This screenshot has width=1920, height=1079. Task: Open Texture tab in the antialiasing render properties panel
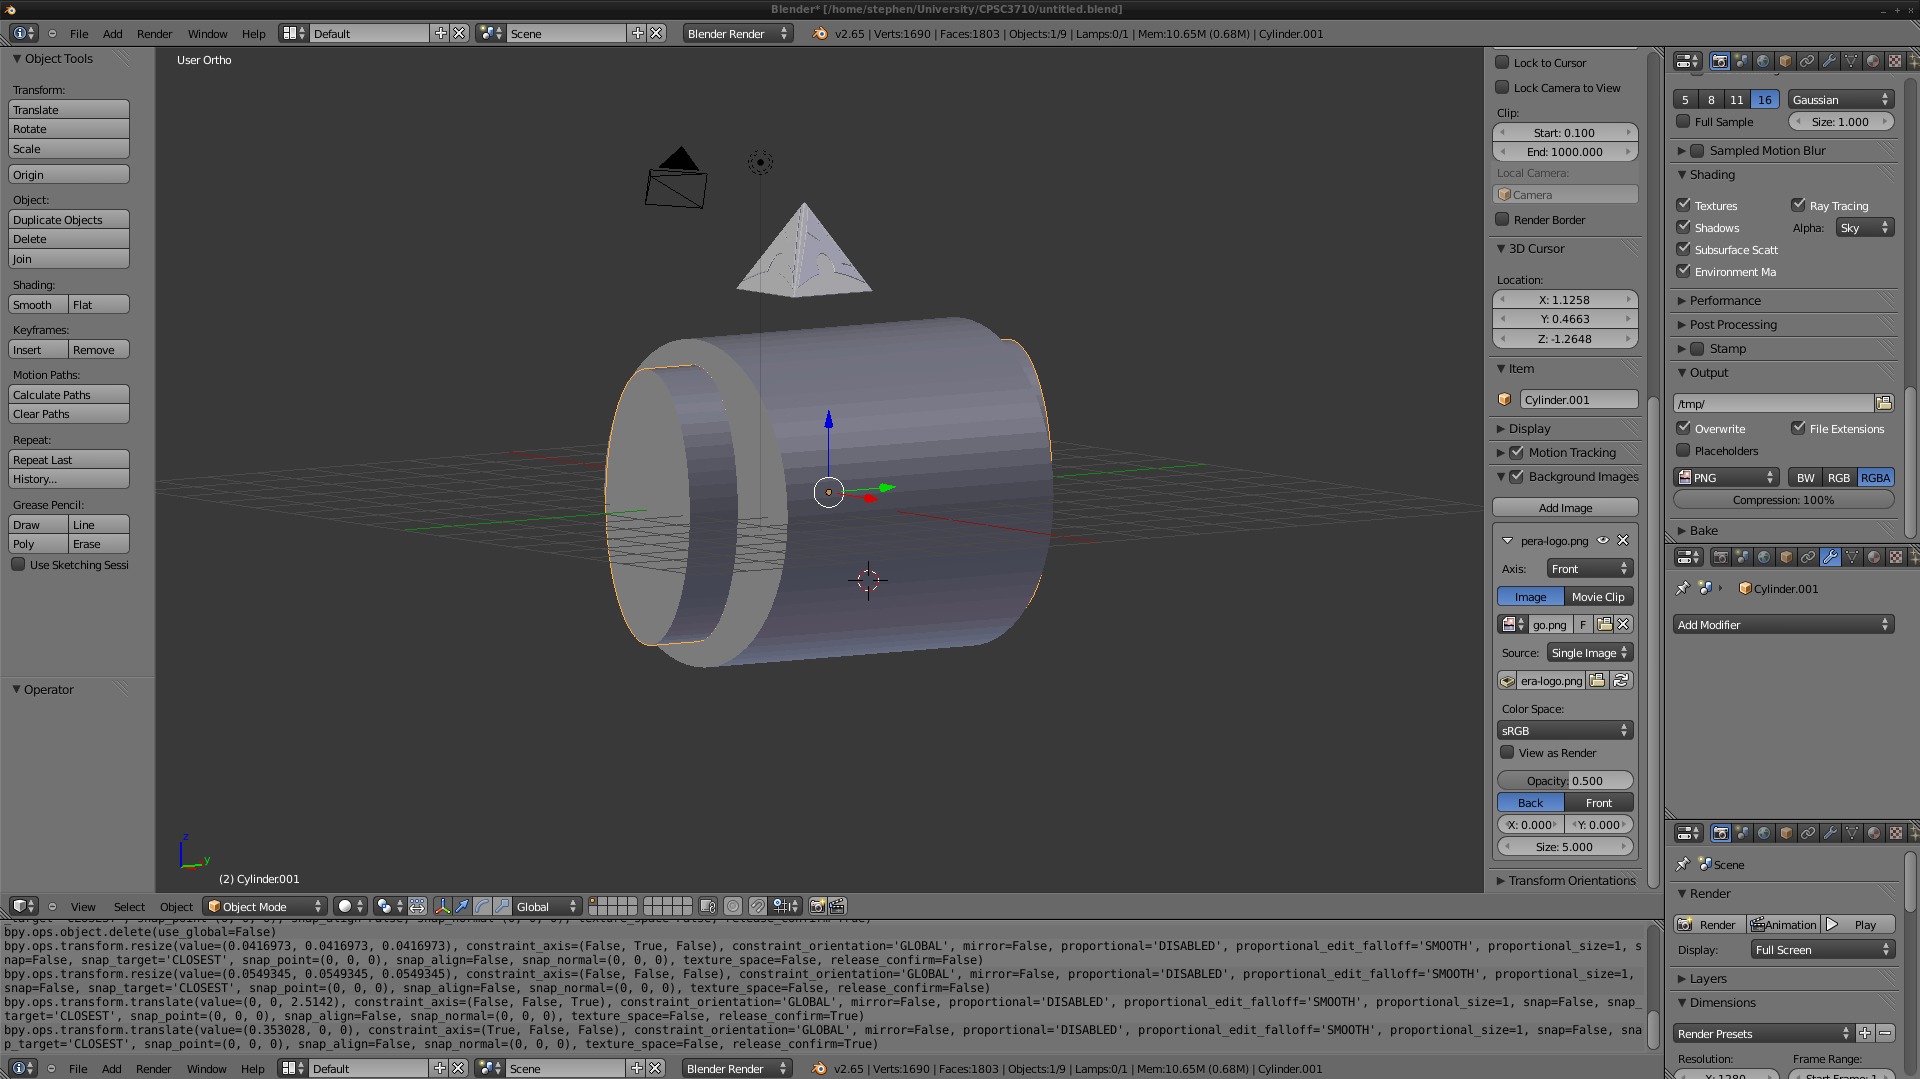pyautogui.click(x=1895, y=61)
